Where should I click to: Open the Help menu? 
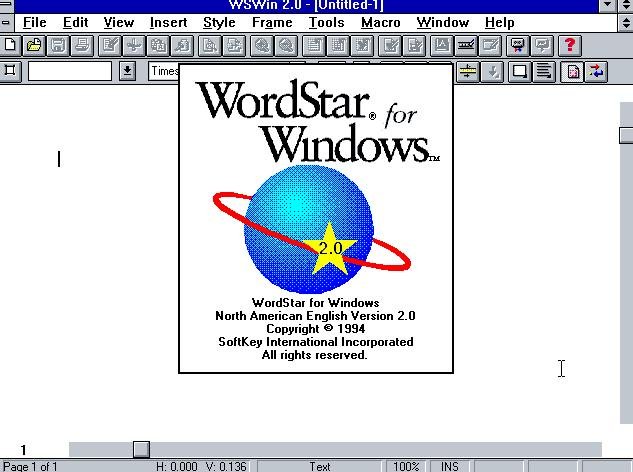(x=499, y=23)
